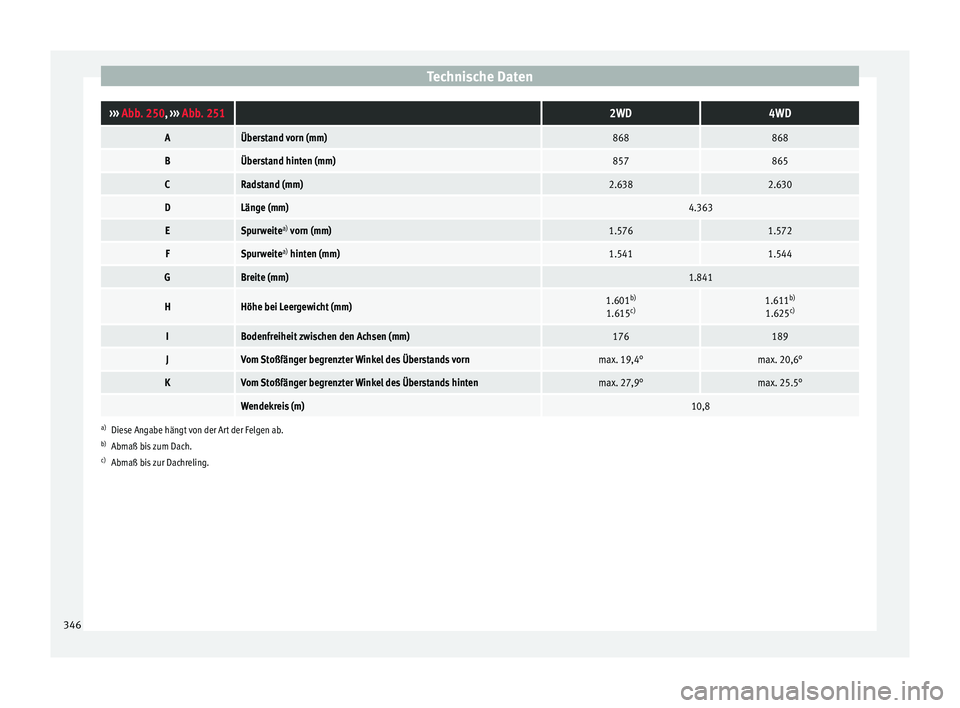This screenshot has height=708, width=960.
Task: Open the Abb. 251 figure reference
Action: [x=203, y=113]
